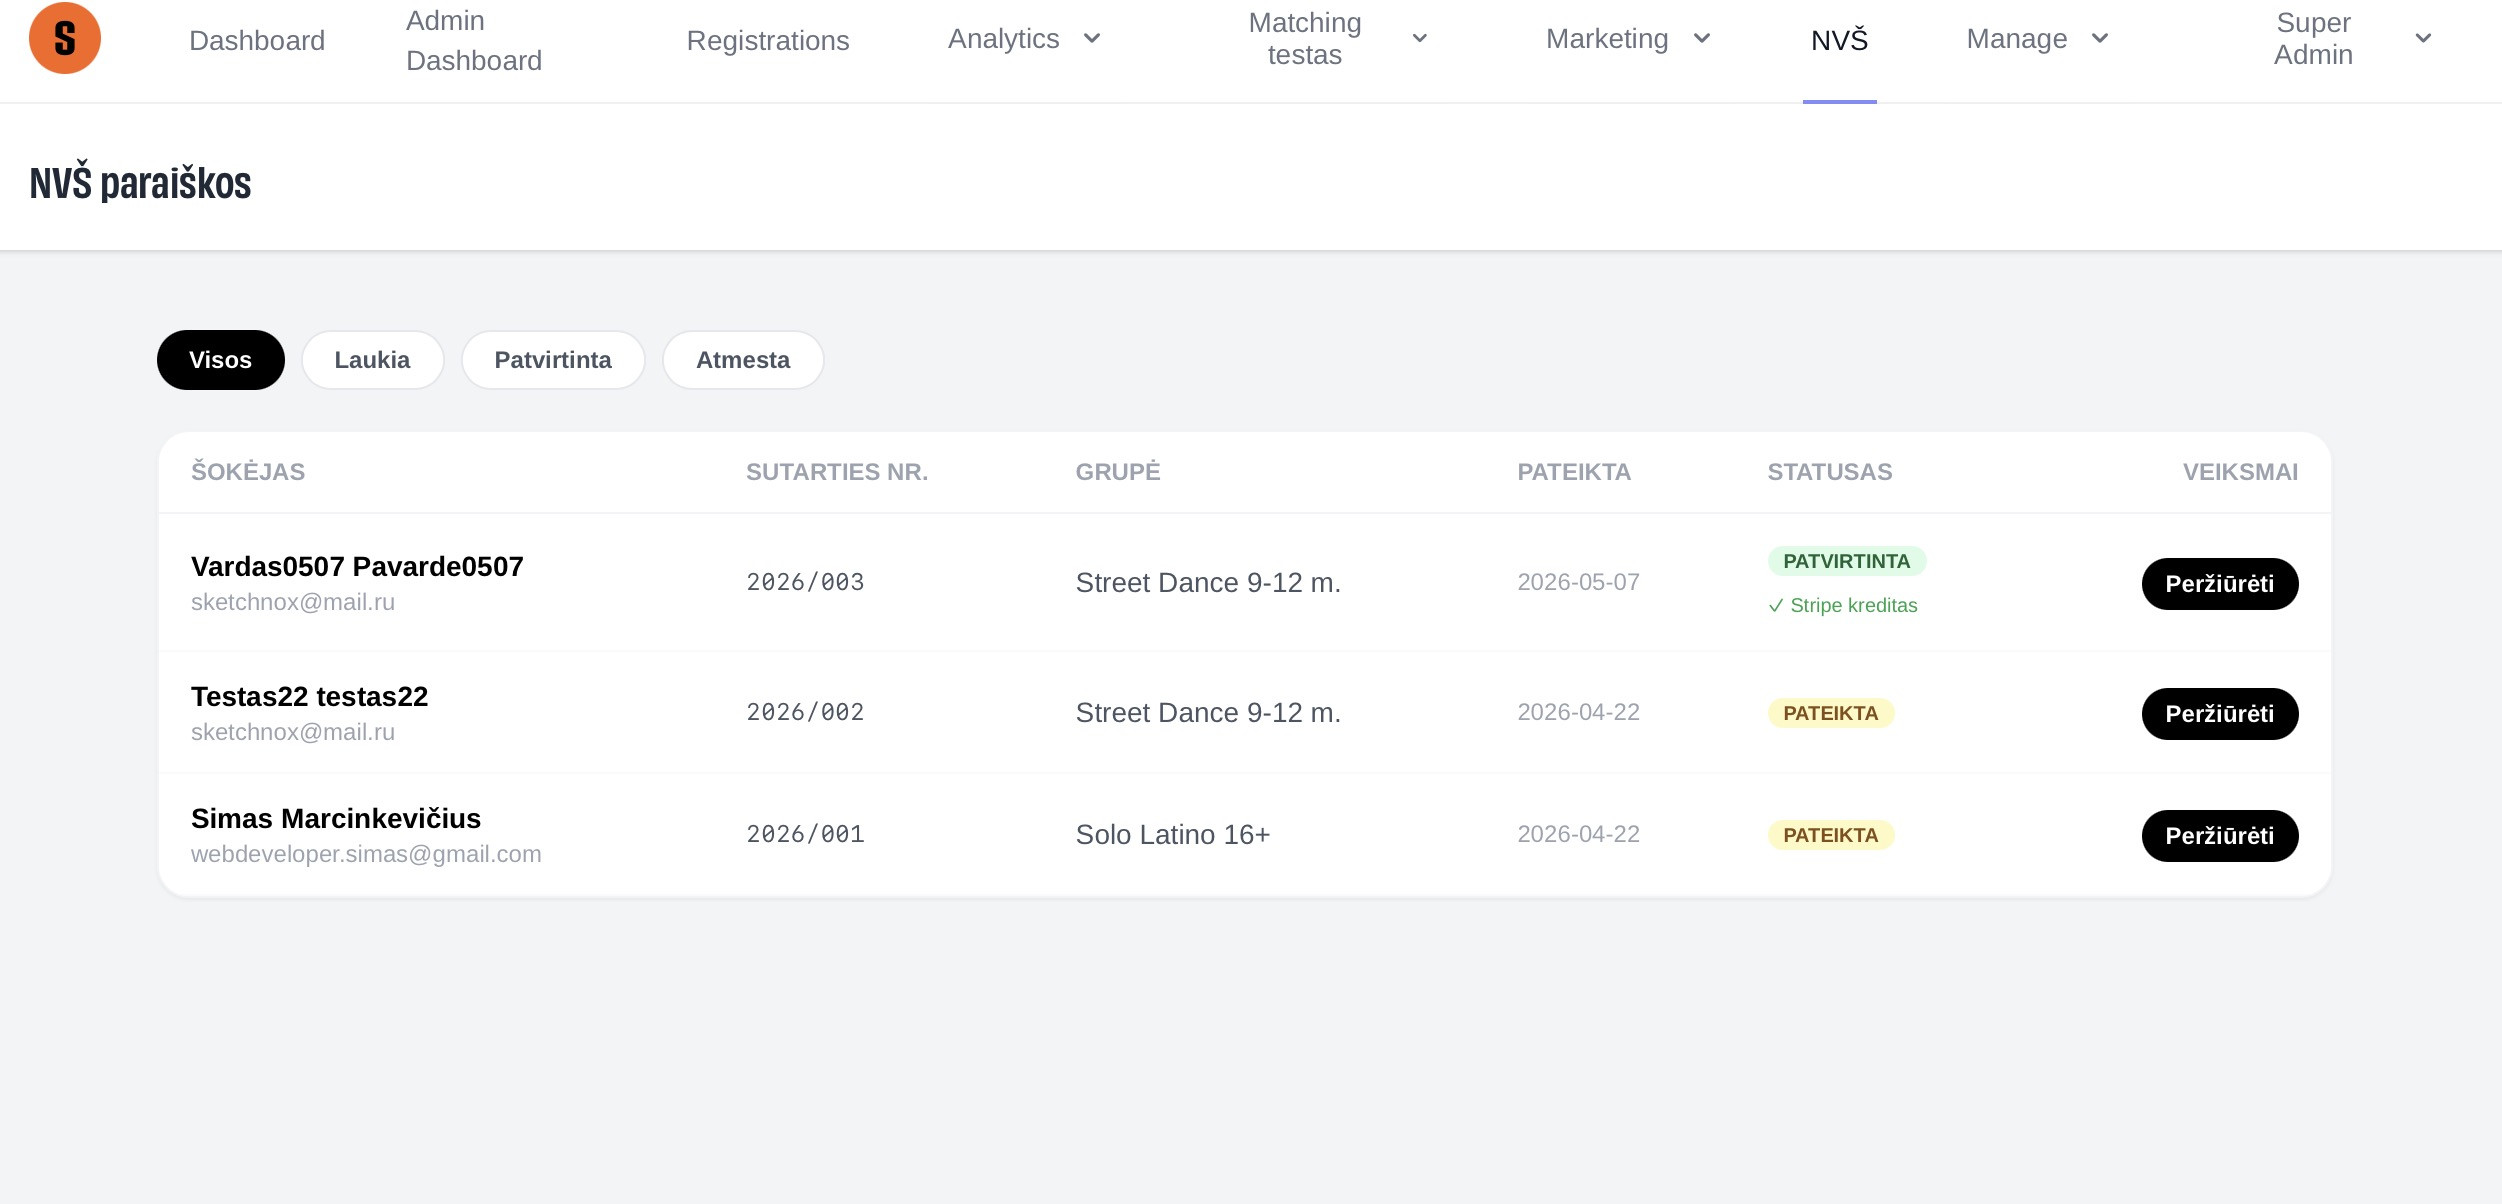
Task: Select the NVŠ nav tab
Action: (1840, 40)
